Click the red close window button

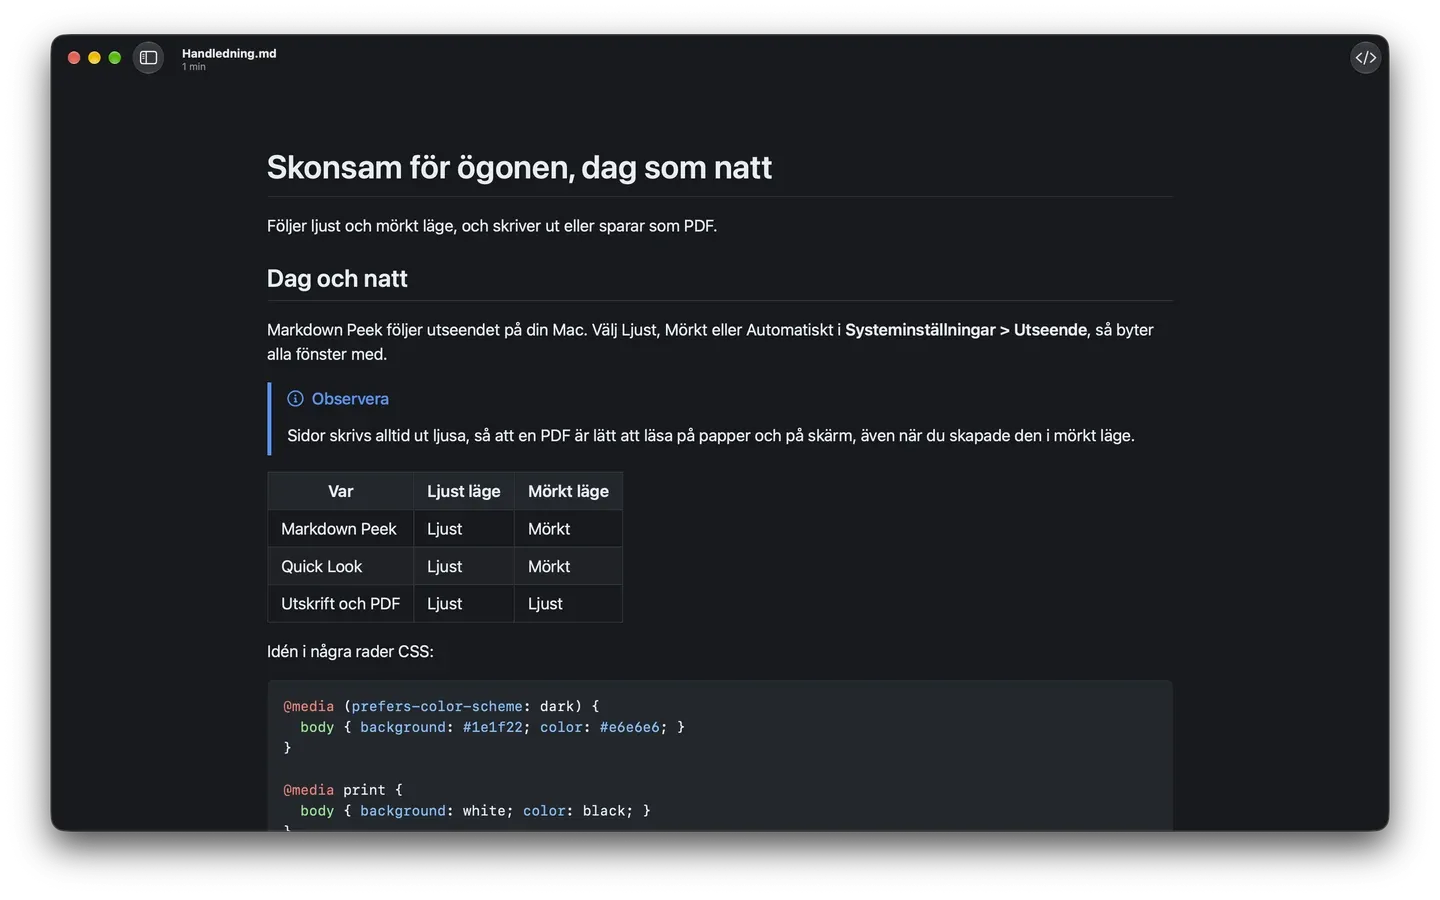74,58
